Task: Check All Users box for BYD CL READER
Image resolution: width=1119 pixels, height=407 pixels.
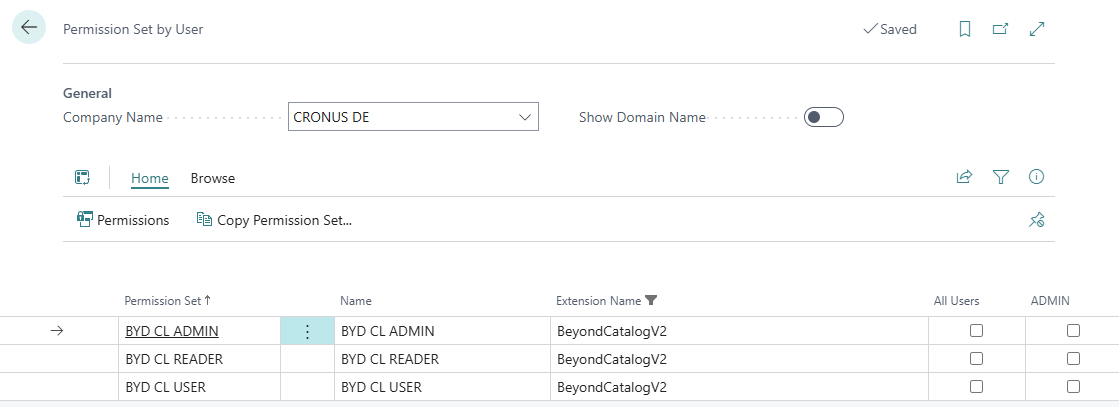Action: click(x=976, y=358)
